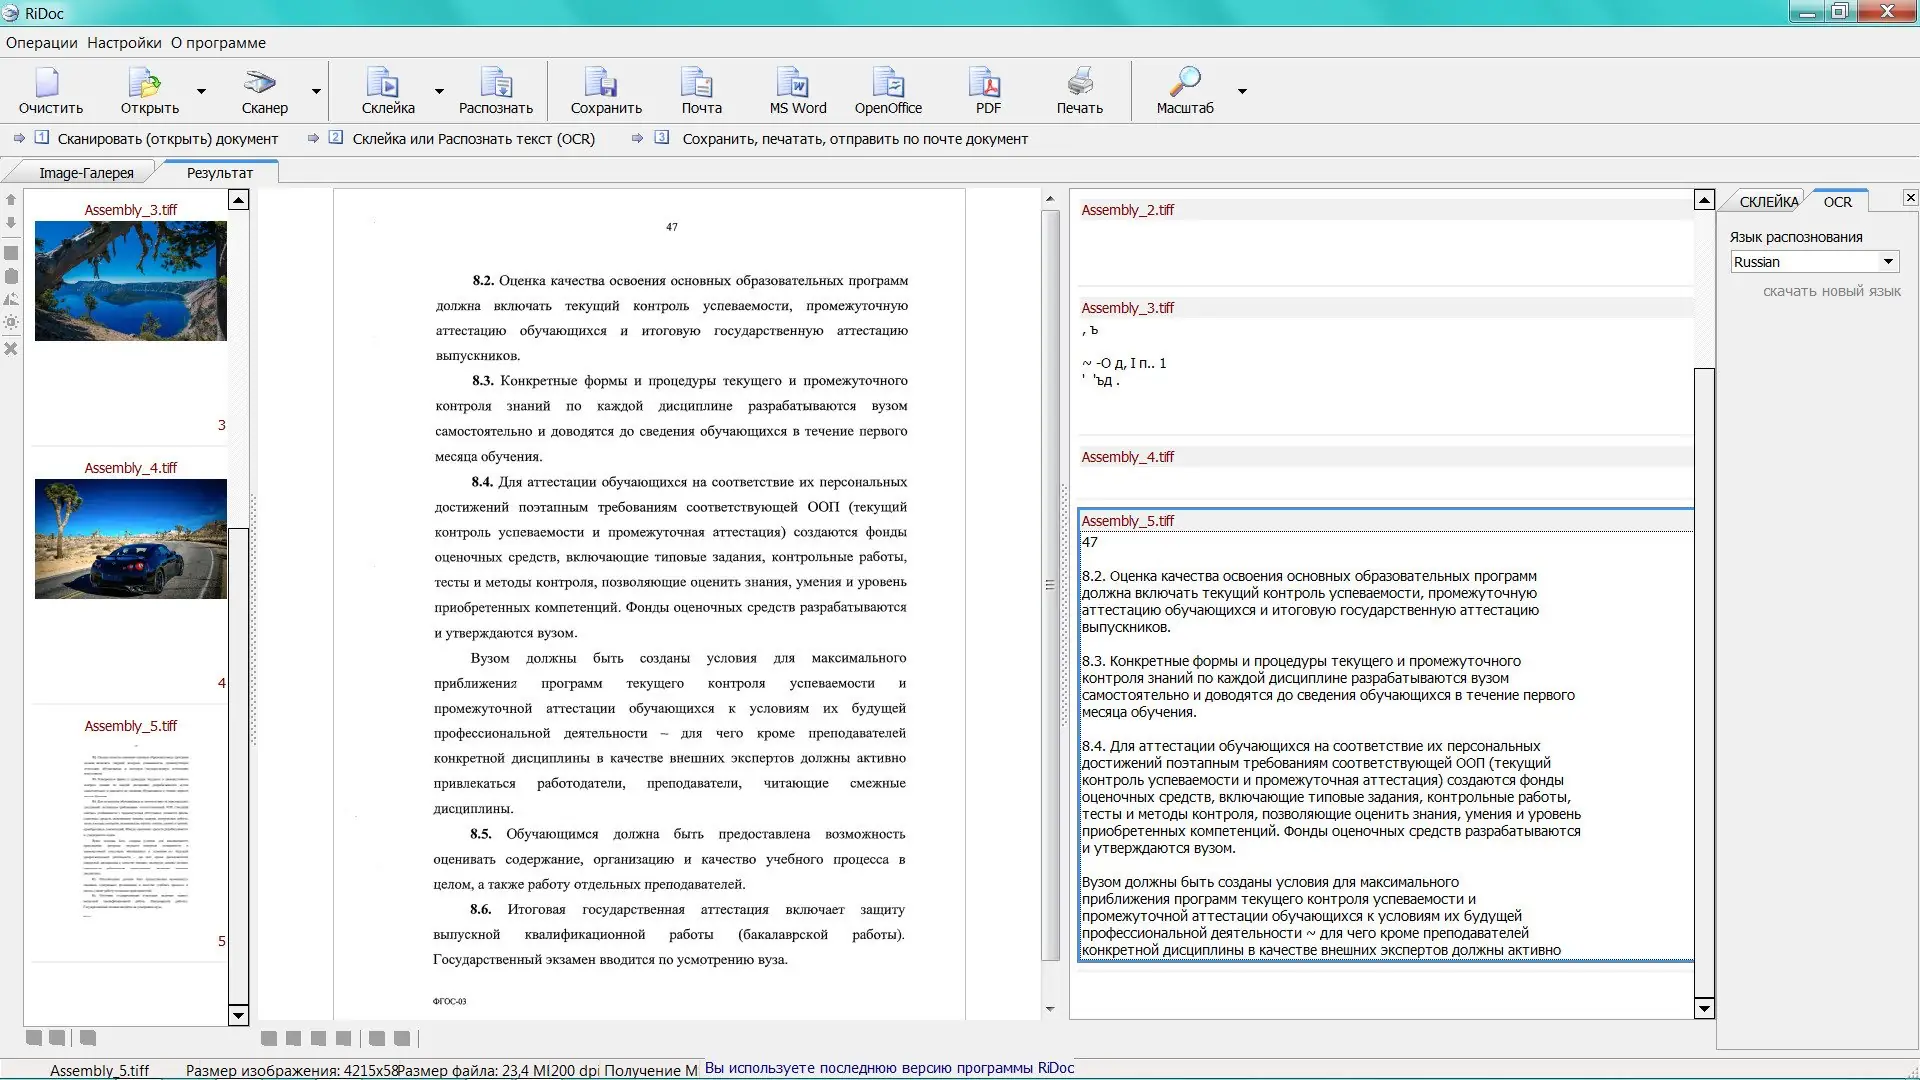Select the Assembly_4.tiff car thumbnail
Image resolution: width=1920 pixels, height=1080 pixels.
tap(131, 539)
